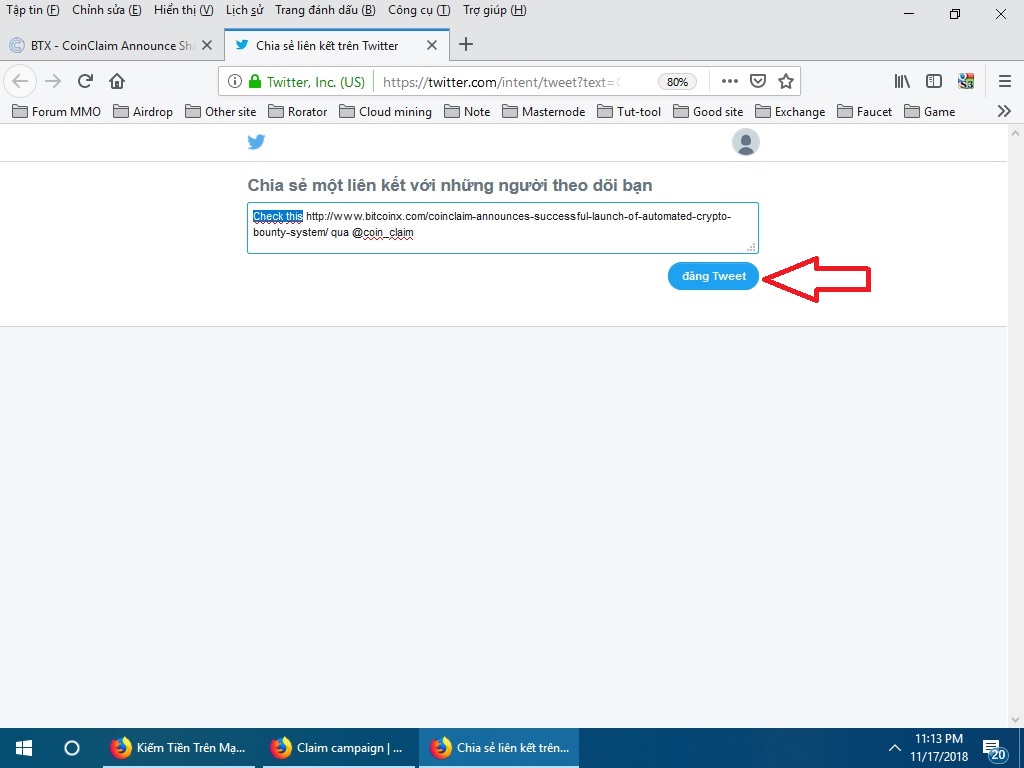Click the Twitter bird logo
This screenshot has width=1024, height=768.
[x=256, y=142]
